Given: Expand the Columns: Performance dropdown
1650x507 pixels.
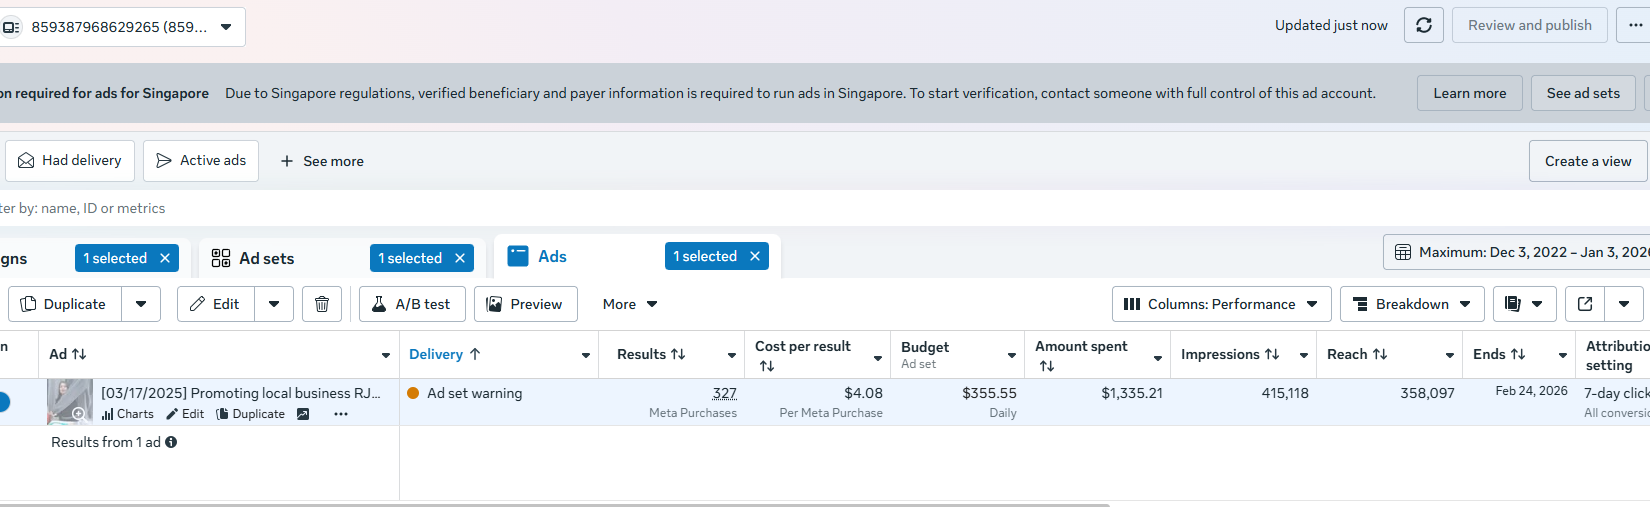Looking at the screenshot, I should (1221, 304).
